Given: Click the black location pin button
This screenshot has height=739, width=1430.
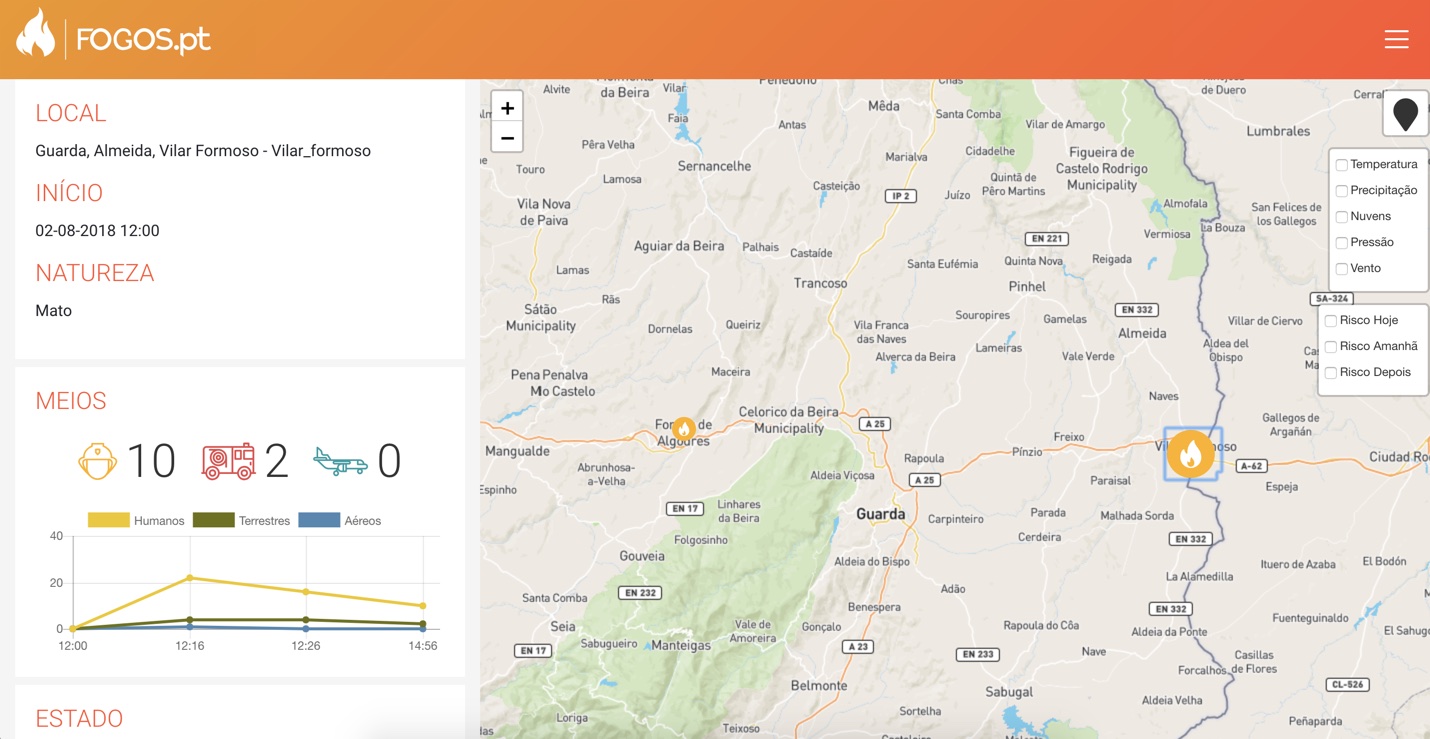Looking at the screenshot, I should tap(1405, 114).
